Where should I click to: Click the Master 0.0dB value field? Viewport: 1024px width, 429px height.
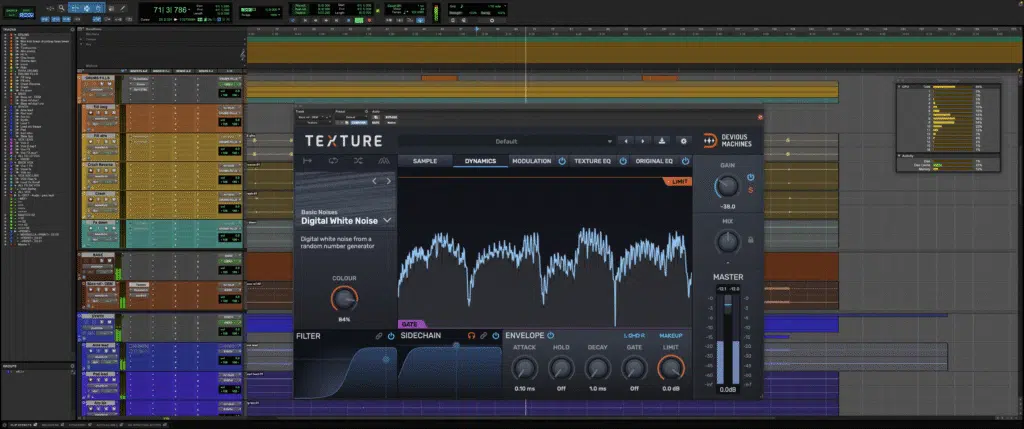pos(728,389)
